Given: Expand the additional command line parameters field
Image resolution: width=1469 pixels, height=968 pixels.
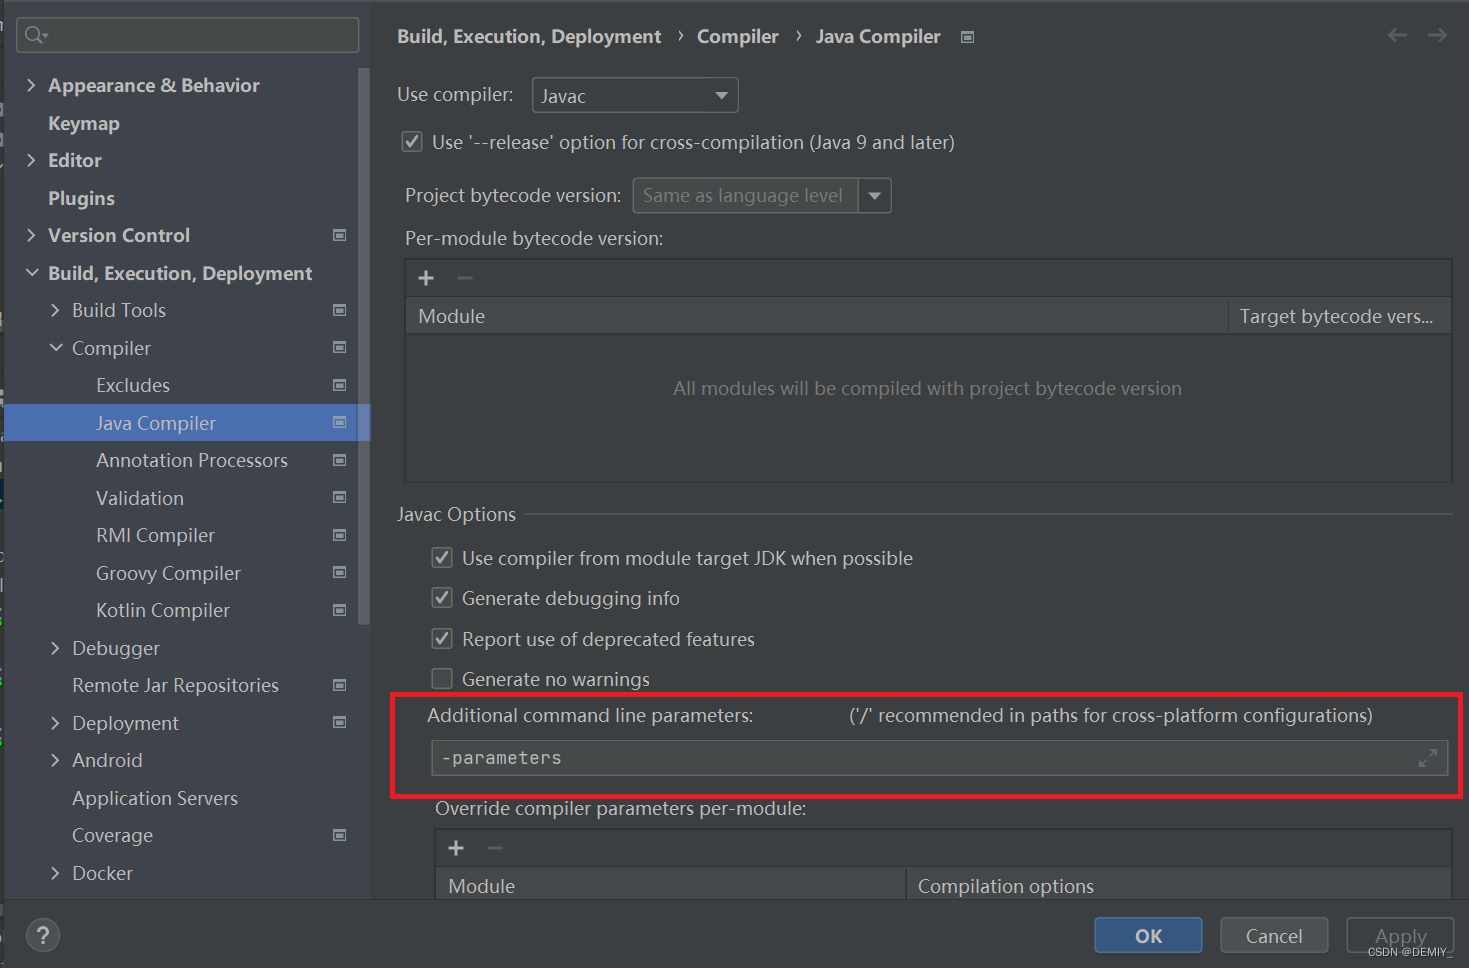Looking at the screenshot, I should (x=1428, y=758).
